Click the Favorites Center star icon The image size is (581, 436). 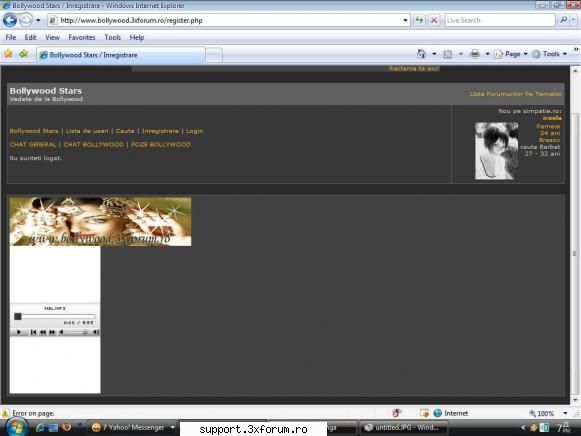coord(8,54)
